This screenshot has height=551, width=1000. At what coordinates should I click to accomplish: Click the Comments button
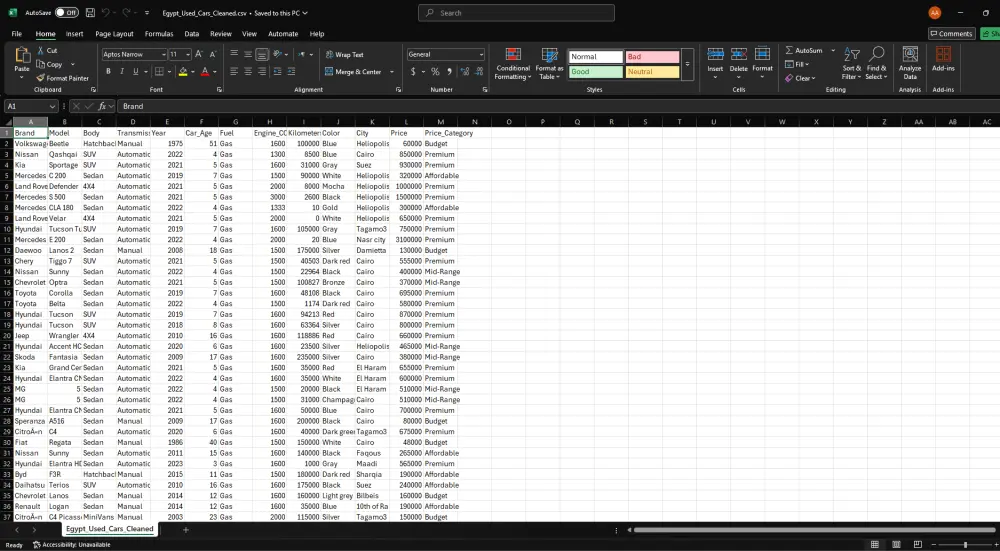click(951, 34)
